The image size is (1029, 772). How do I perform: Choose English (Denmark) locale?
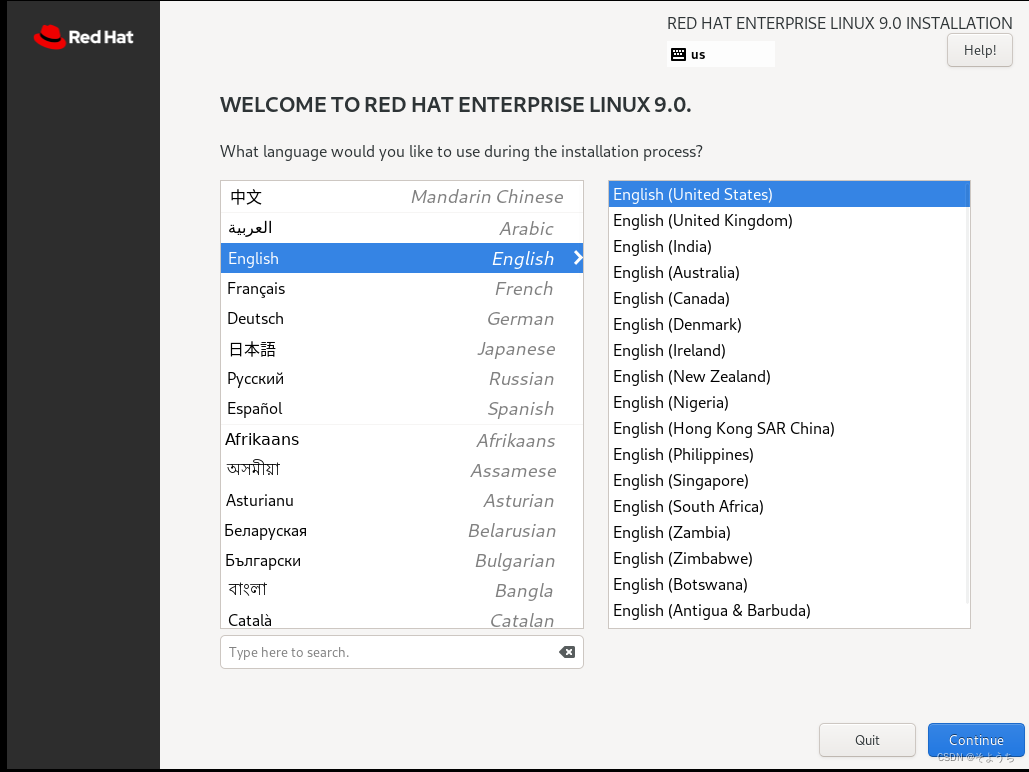789,324
